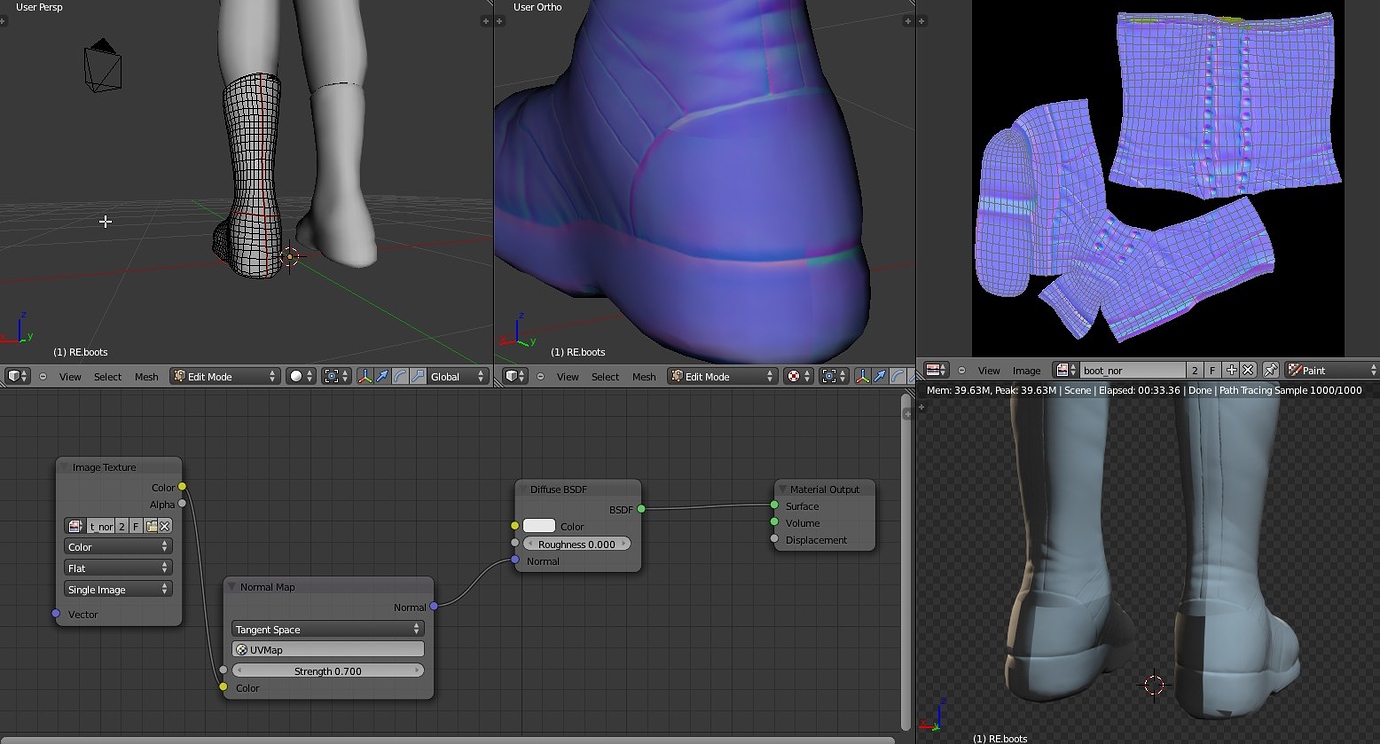Open Select menu in middle viewport header
The width and height of the screenshot is (1380, 744).
coord(605,377)
